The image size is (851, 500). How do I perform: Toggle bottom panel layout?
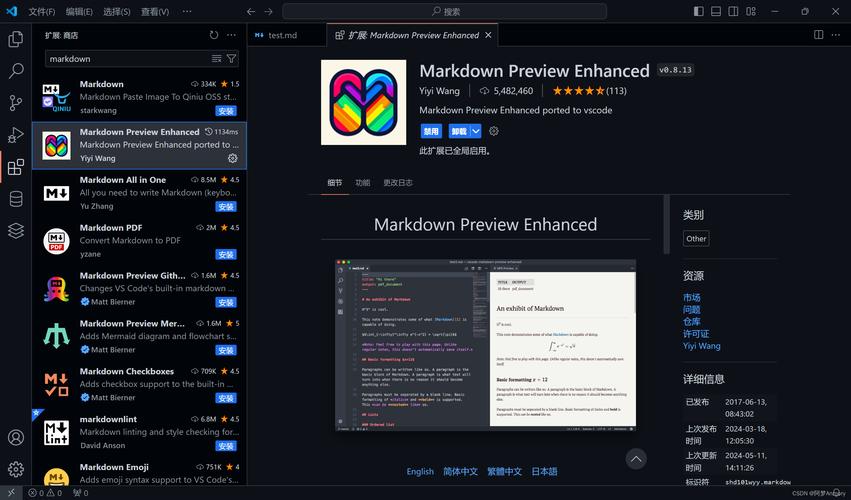click(x=716, y=11)
